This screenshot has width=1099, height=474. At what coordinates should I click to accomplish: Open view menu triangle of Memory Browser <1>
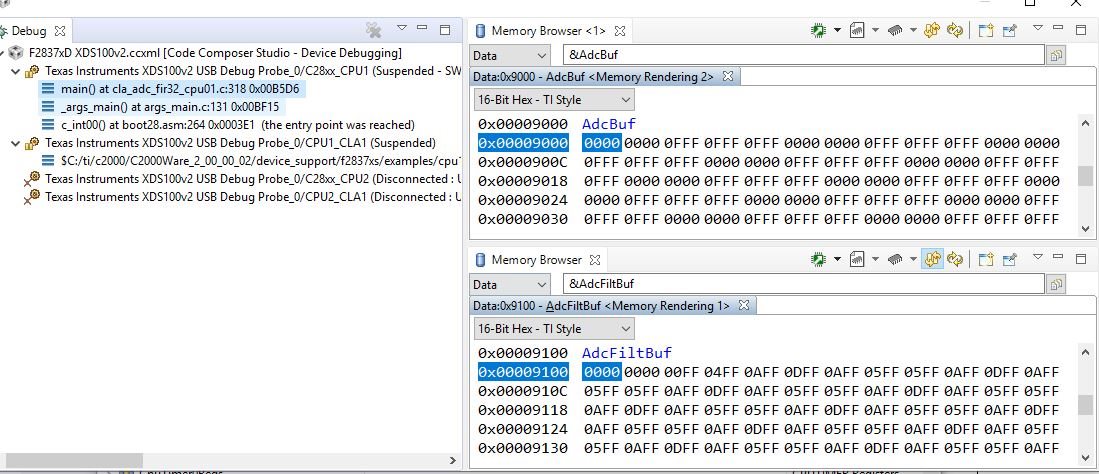[x=1038, y=28]
